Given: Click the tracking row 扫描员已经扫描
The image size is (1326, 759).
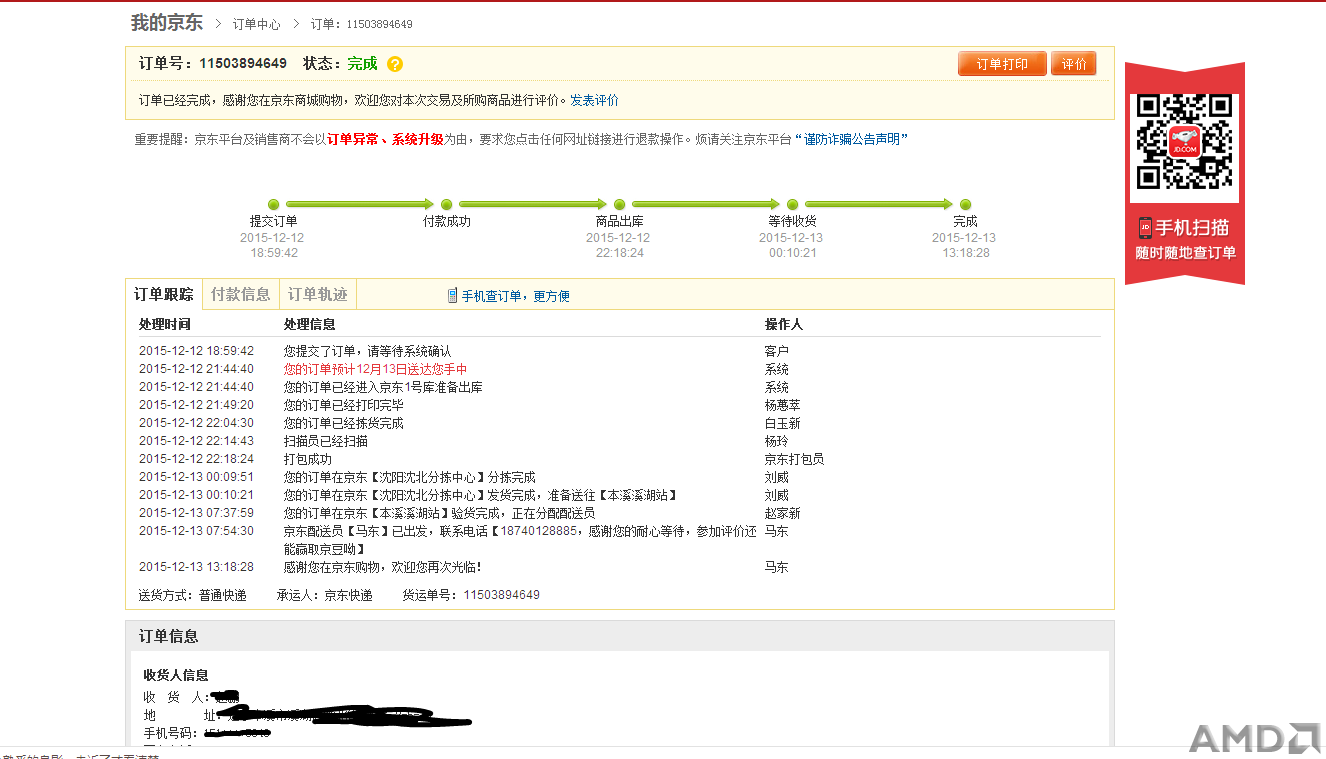Looking at the screenshot, I should click(325, 441).
